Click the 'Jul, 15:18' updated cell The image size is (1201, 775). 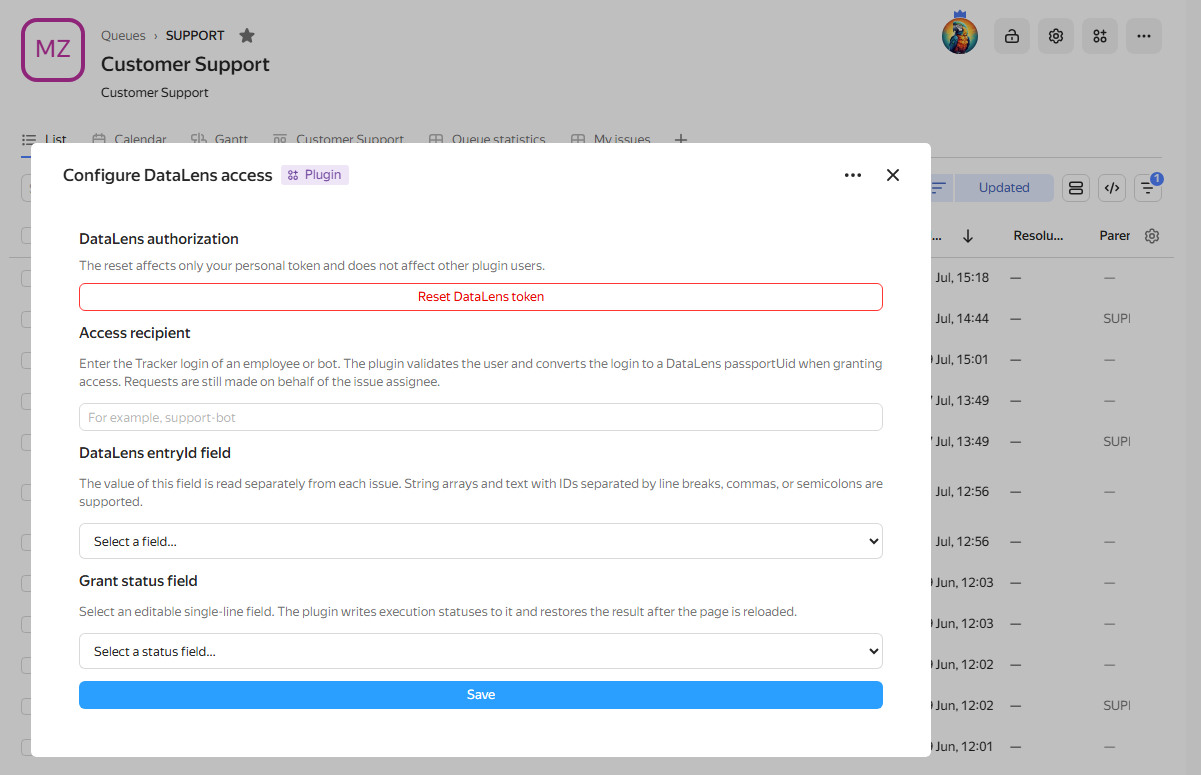tap(960, 277)
